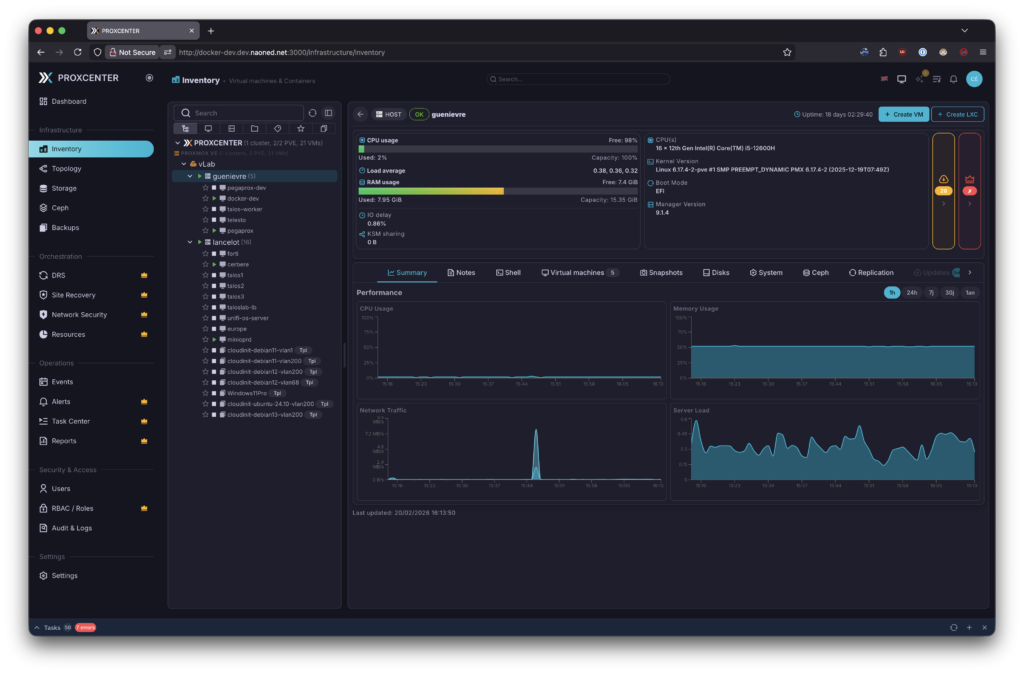Collapse the guenievre host node
The height and width of the screenshot is (674, 1024).
click(x=189, y=176)
